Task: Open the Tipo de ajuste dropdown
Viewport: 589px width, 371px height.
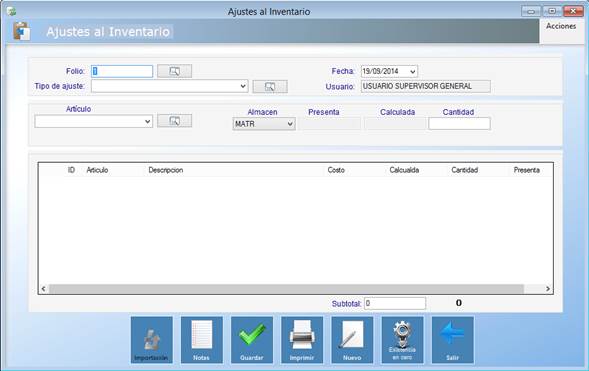Action: (243, 86)
